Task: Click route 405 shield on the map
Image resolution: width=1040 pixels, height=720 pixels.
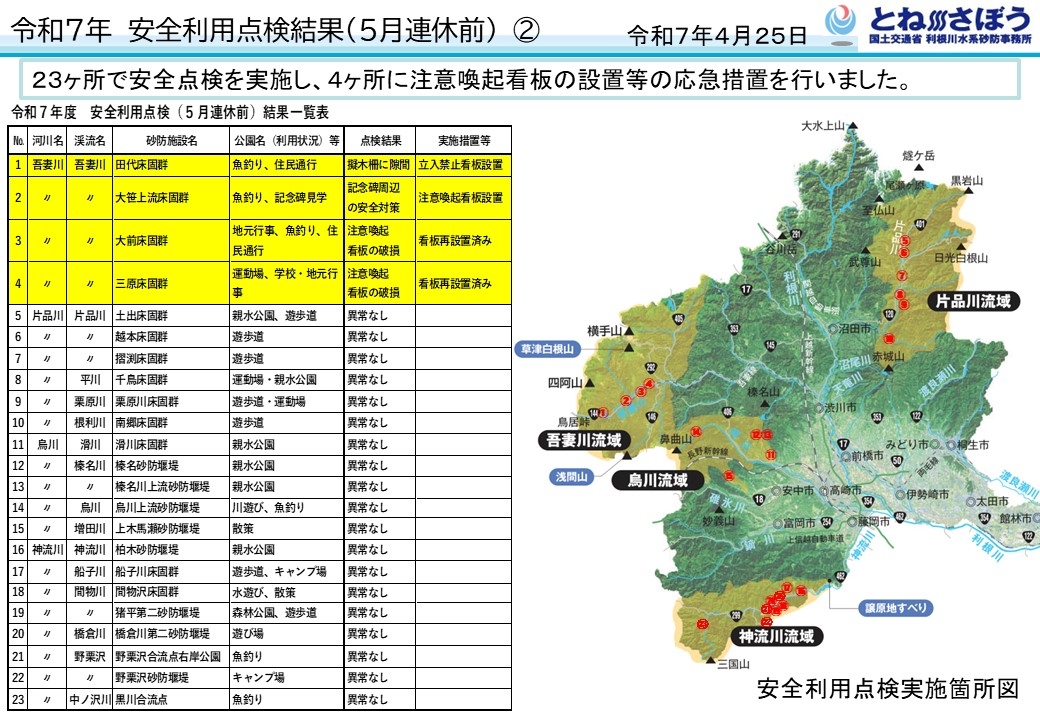Action: (x=678, y=319)
